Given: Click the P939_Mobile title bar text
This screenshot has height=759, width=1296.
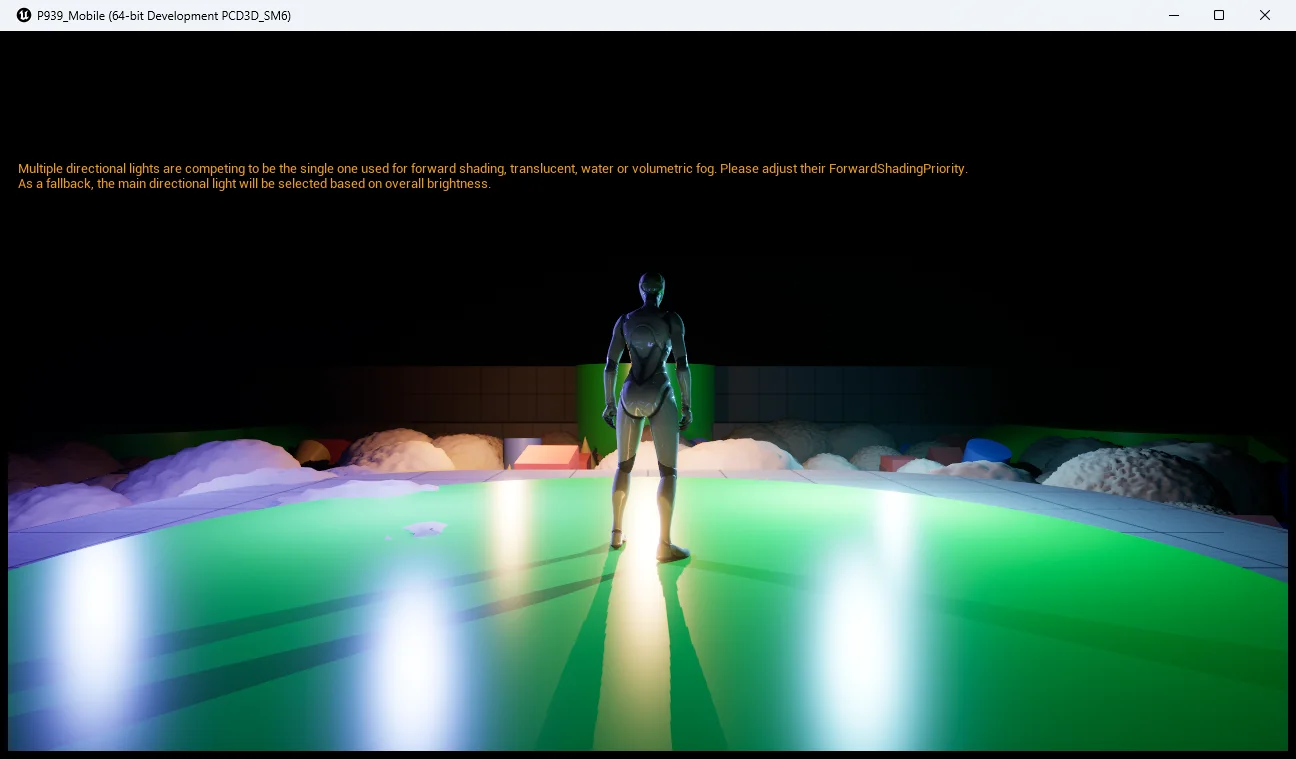Looking at the screenshot, I should pos(164,15).
